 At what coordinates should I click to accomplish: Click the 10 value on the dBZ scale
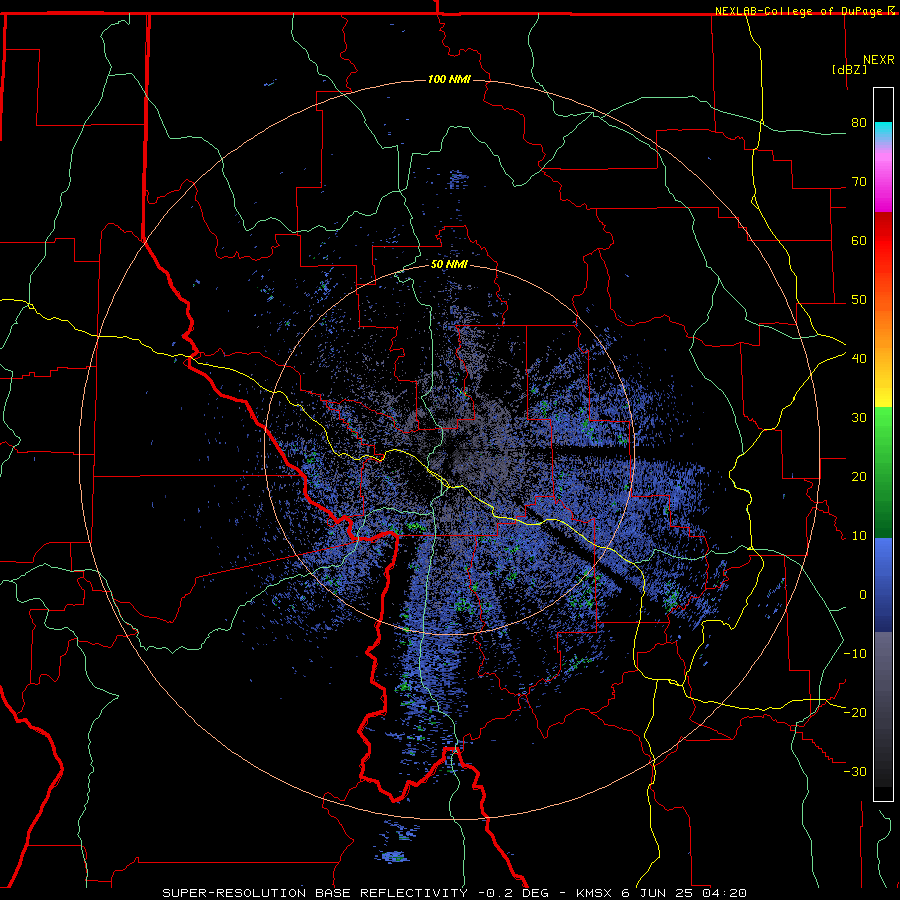(x=859, y=536)
